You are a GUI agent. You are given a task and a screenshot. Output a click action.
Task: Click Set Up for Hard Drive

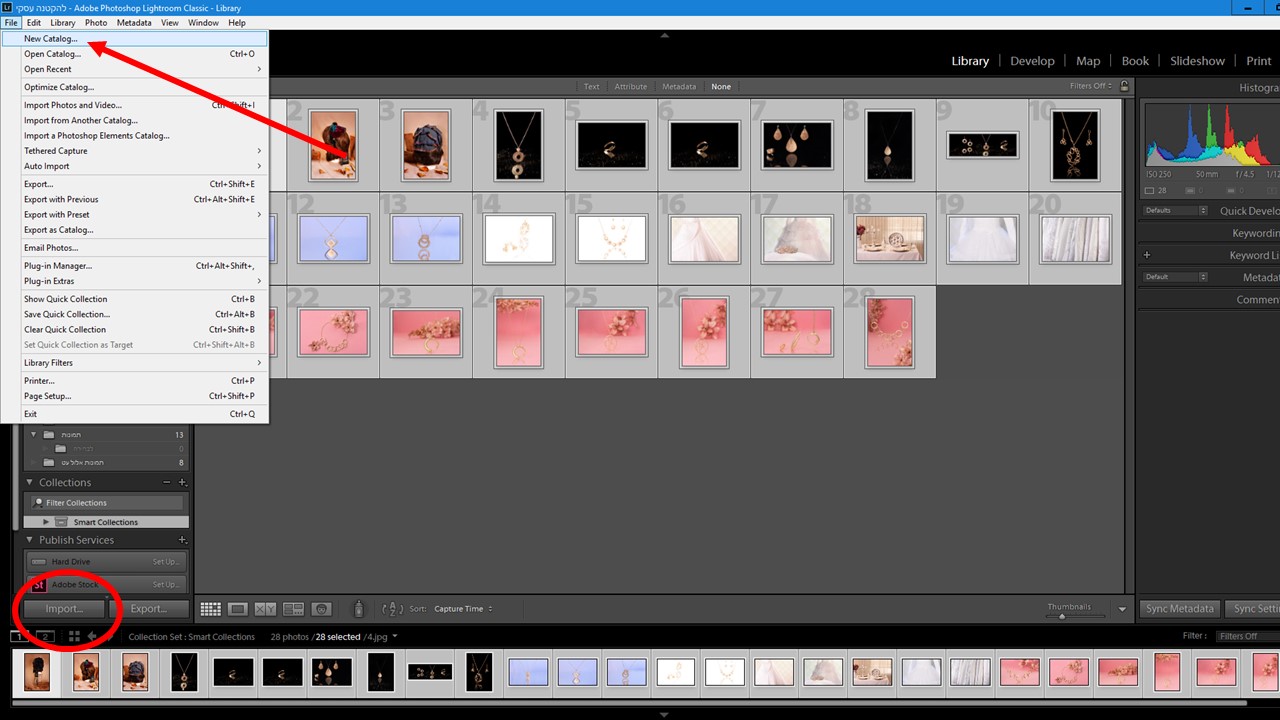[166, 562]
